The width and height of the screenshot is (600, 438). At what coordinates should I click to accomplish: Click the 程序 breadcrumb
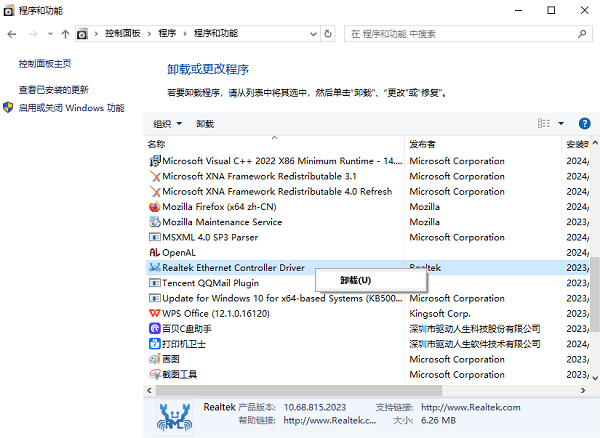(167, 34)
